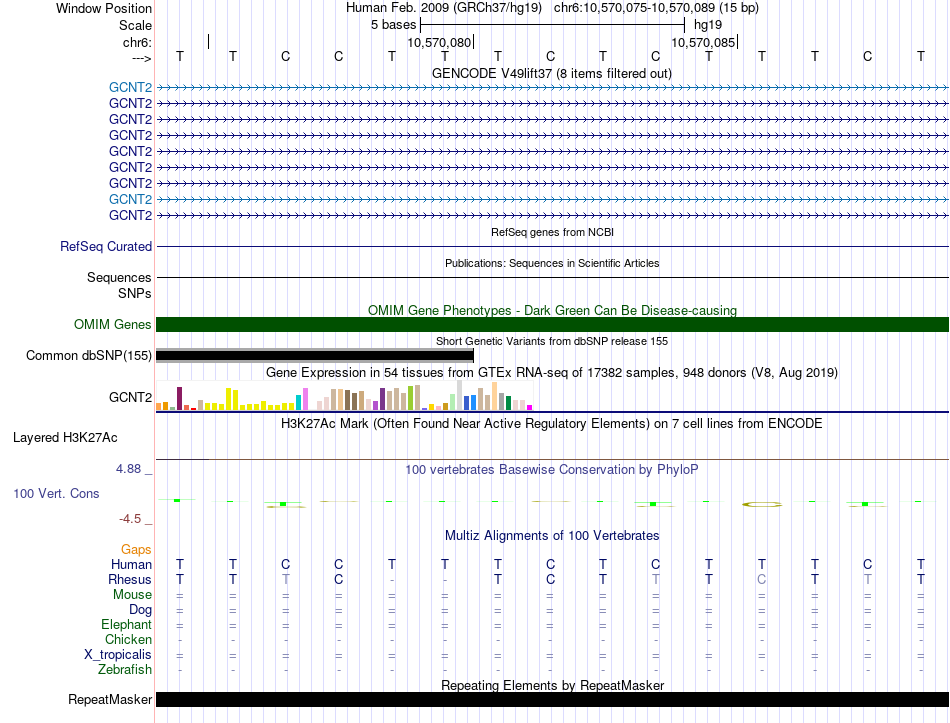Click the GENCODE V49lift37 track title
This screenshot has height=723, width=950.
click(551, 73)
